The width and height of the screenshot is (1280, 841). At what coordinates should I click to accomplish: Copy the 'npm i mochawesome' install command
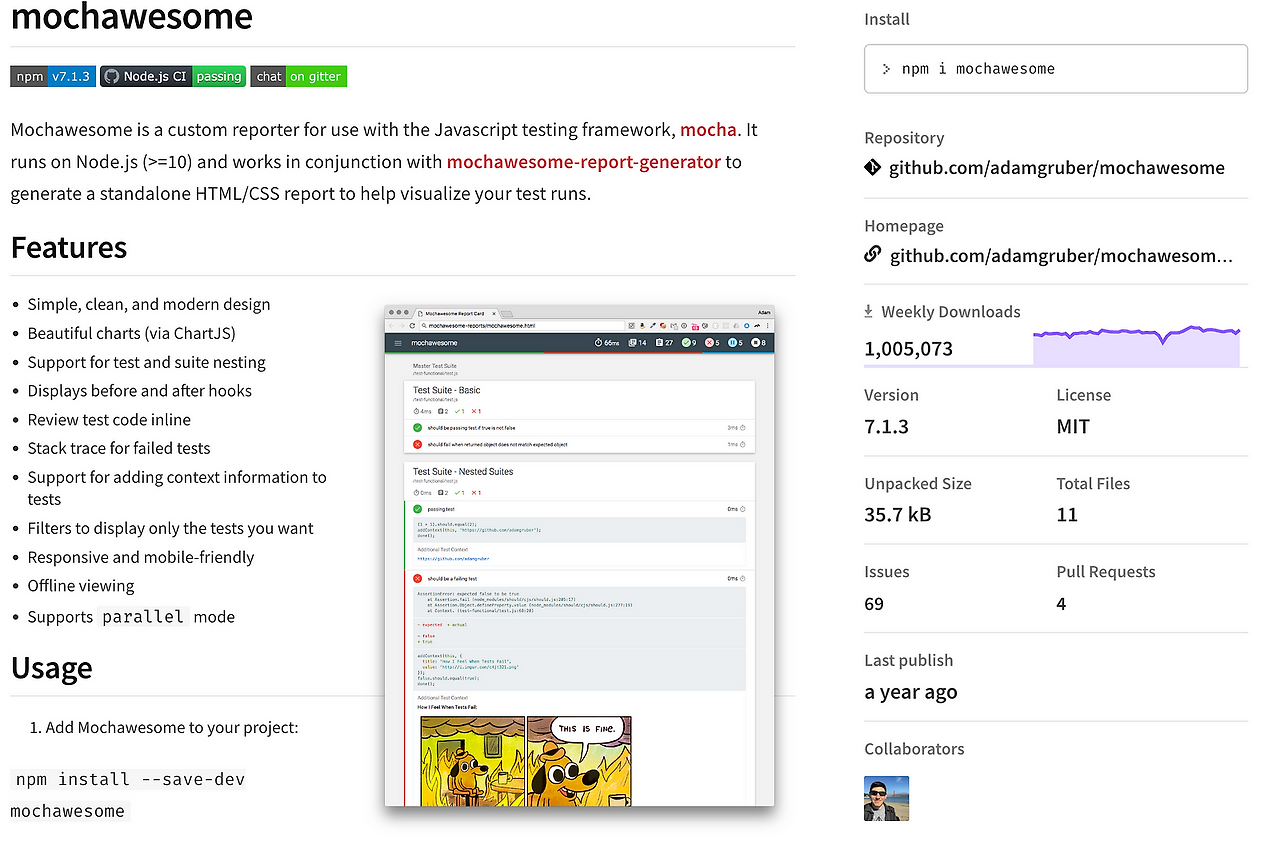[x=1056, y=69]
